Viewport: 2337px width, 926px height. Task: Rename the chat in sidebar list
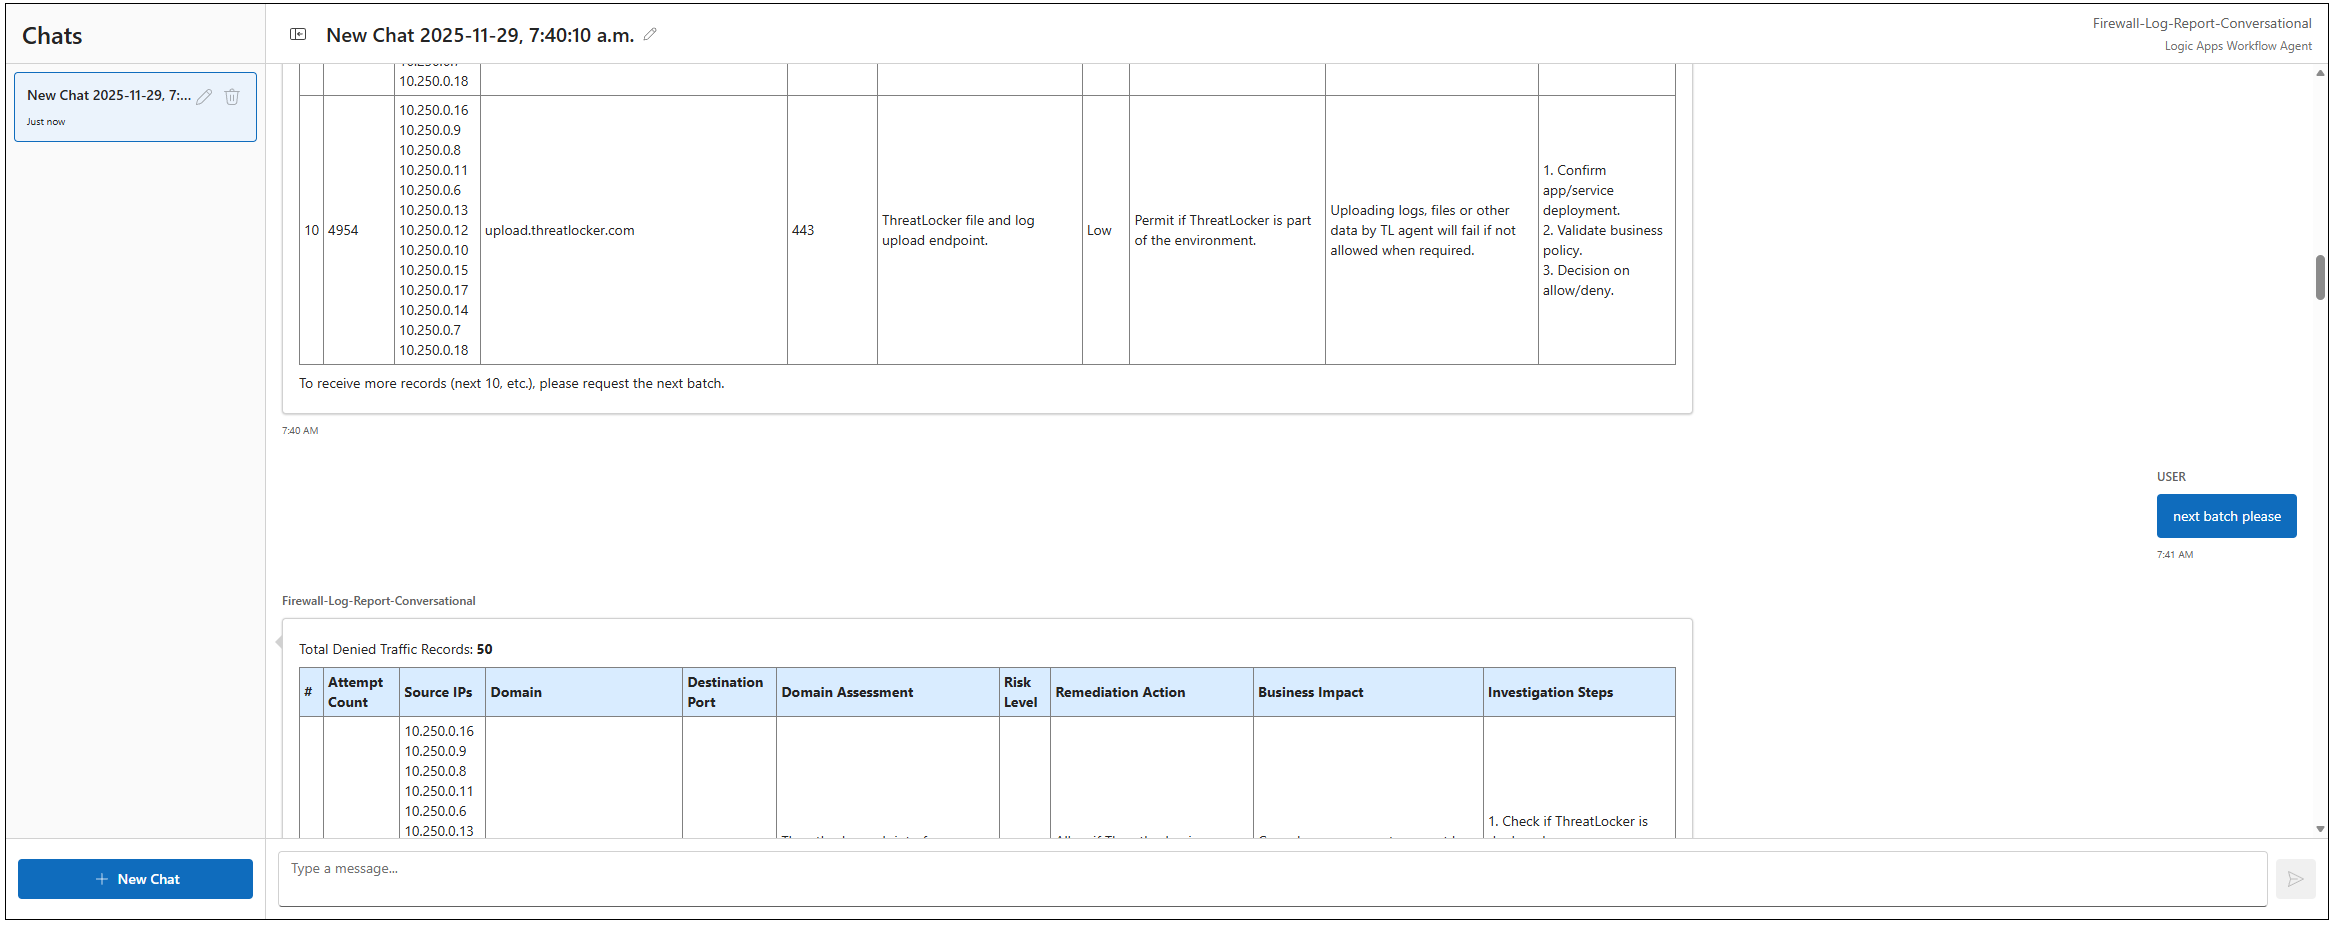pyautogui.click(x=204, y=97)
